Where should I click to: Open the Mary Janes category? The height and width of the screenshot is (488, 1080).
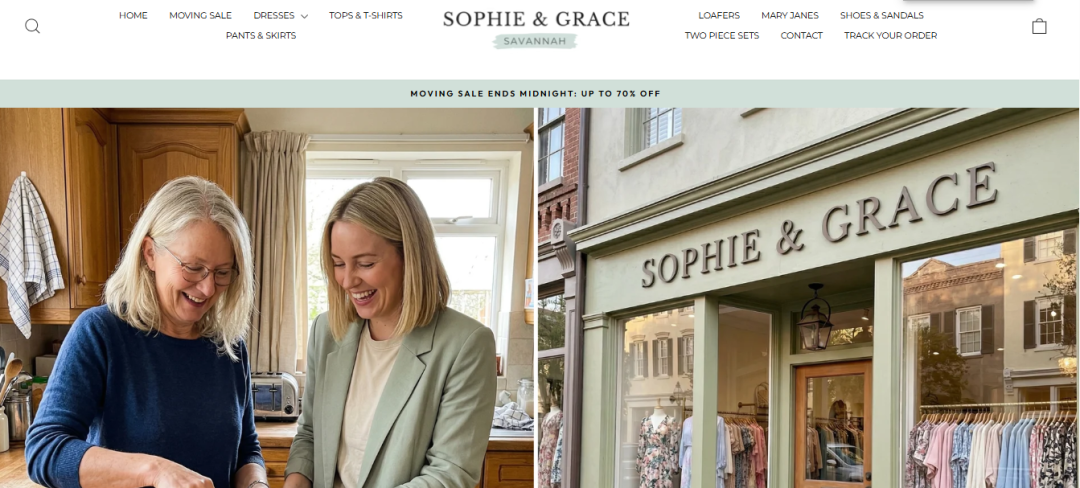[790, 15]
